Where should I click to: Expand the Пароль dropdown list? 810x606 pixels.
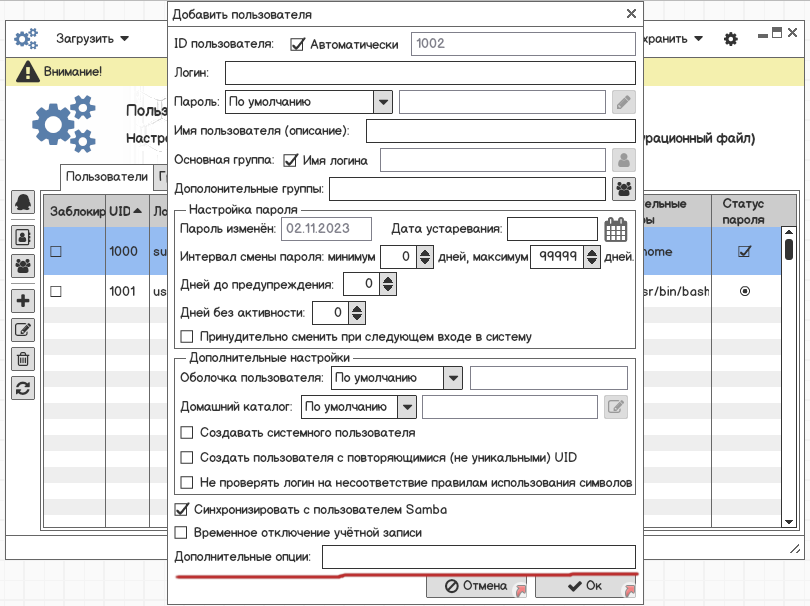383,102
